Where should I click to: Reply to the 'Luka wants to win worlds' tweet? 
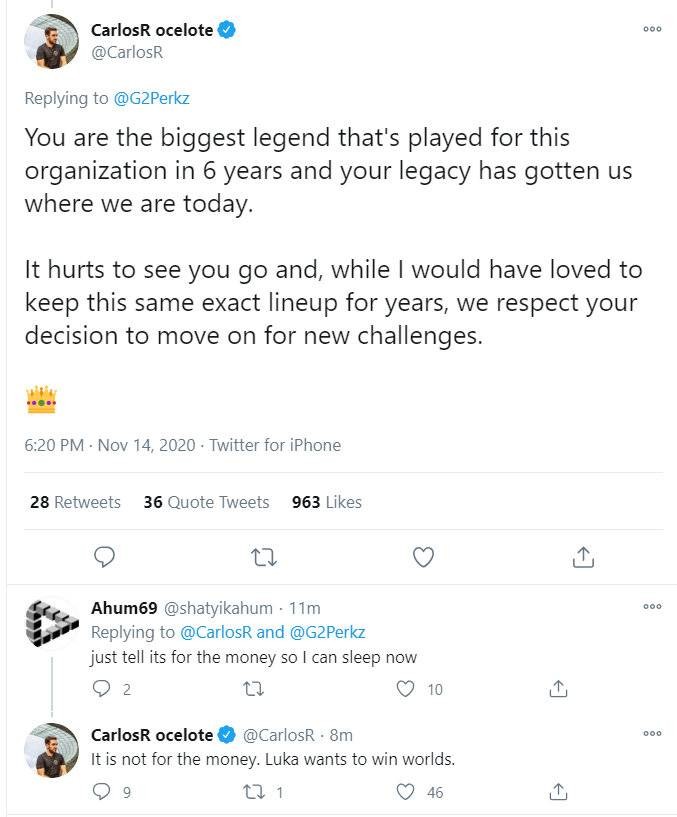click(x=101, y=792)
